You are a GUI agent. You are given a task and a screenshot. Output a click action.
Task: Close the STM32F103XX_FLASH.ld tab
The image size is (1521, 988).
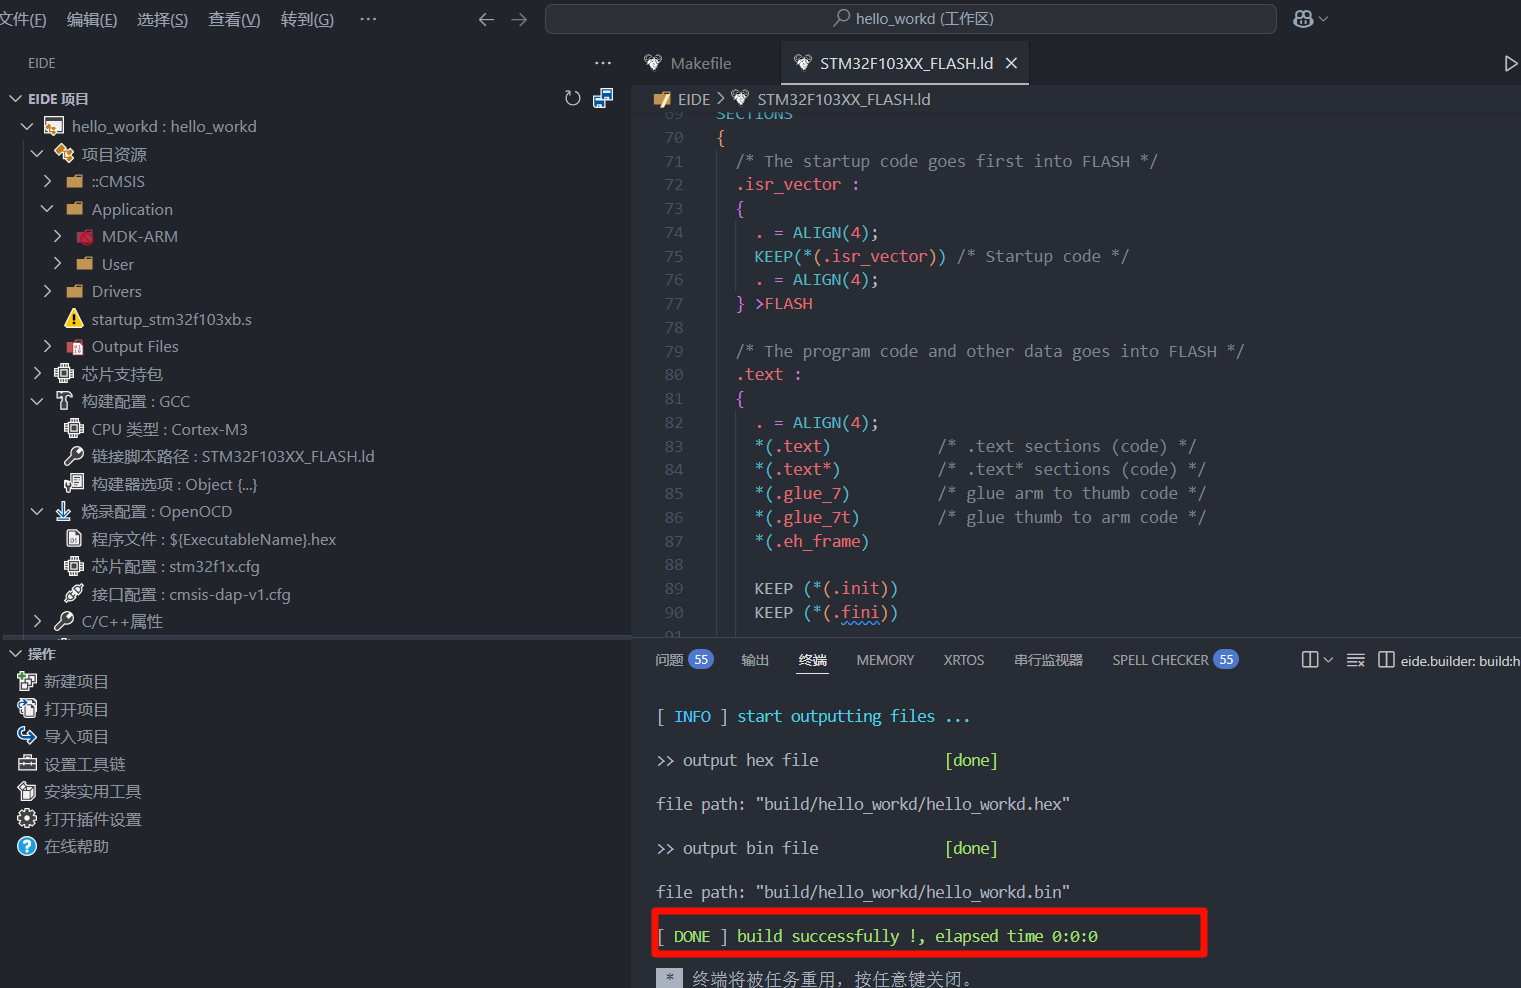(x=1011, y=63)
